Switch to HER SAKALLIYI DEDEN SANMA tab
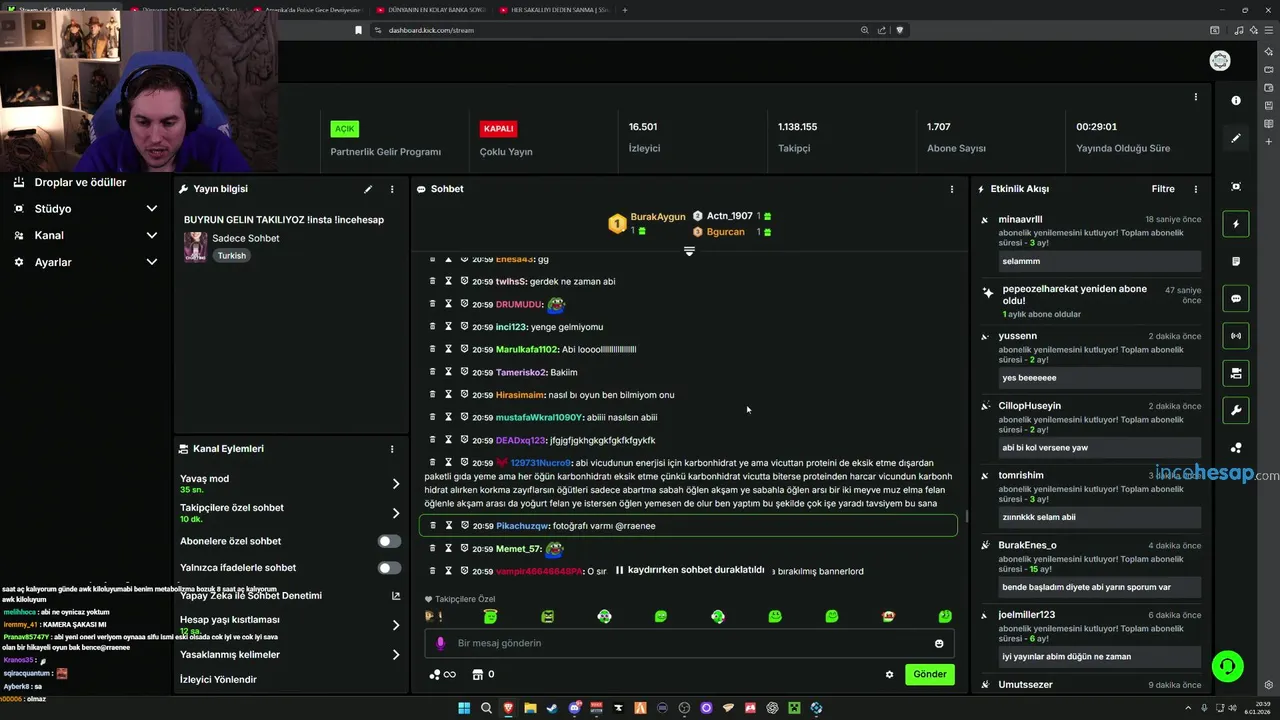1280x720 pixels. pyautogui.click(x=554, y=10)
